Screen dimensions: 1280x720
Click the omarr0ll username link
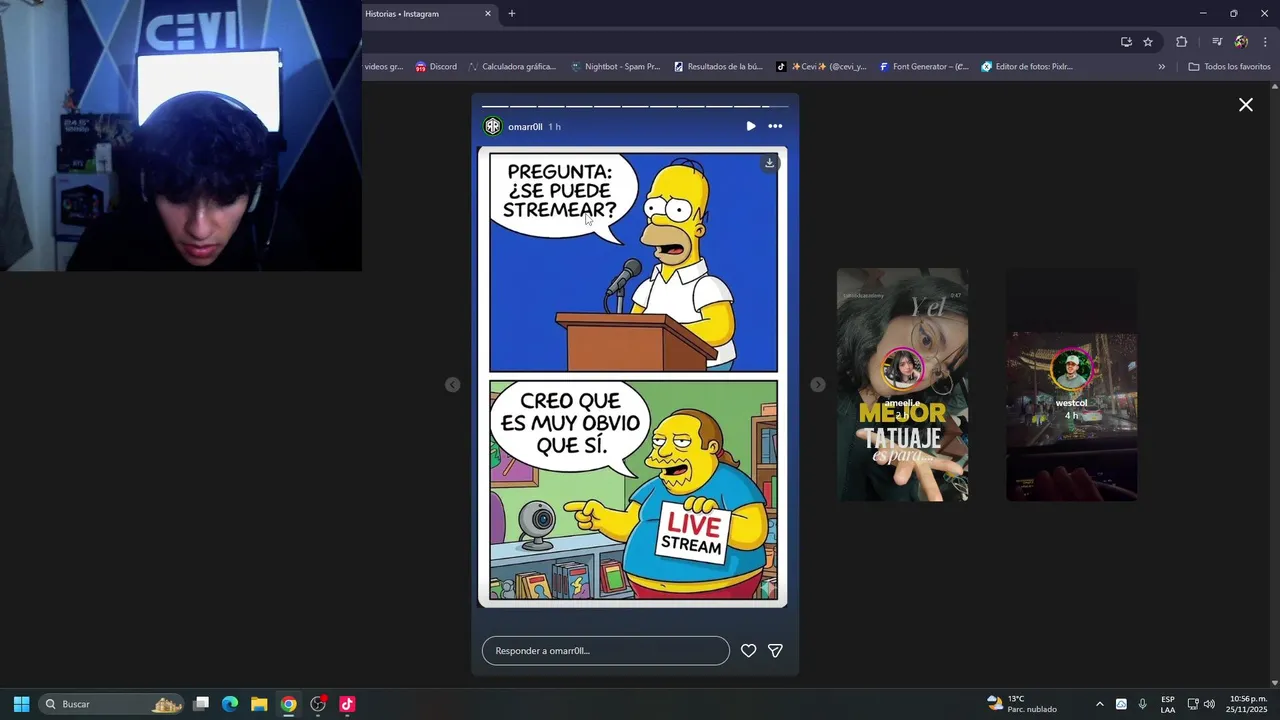pyautogui.click(x=525, y=127)
